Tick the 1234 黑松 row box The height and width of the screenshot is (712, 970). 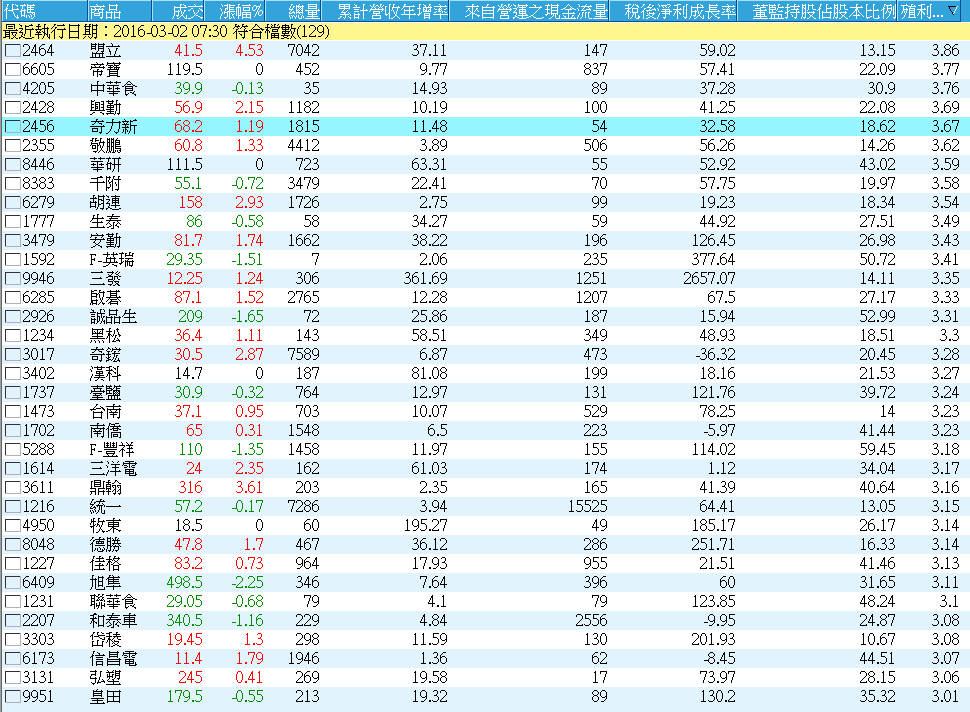tap(12, 336)
